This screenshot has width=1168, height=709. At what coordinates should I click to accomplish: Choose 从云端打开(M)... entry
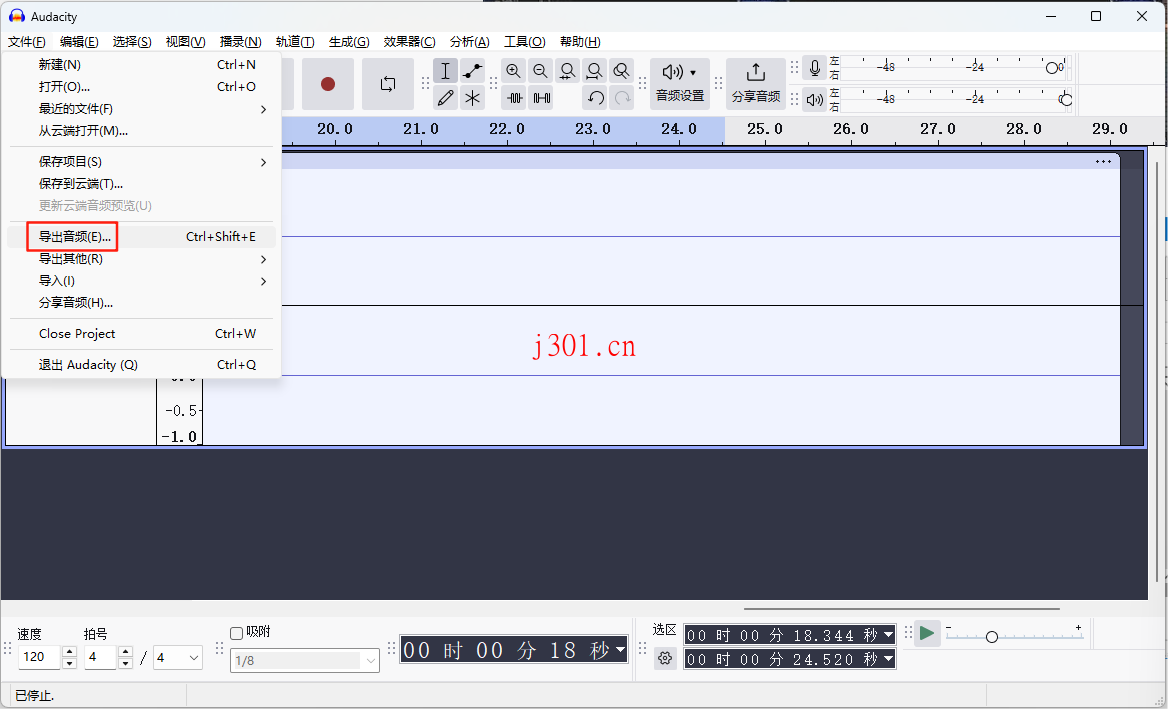(142, 131)
